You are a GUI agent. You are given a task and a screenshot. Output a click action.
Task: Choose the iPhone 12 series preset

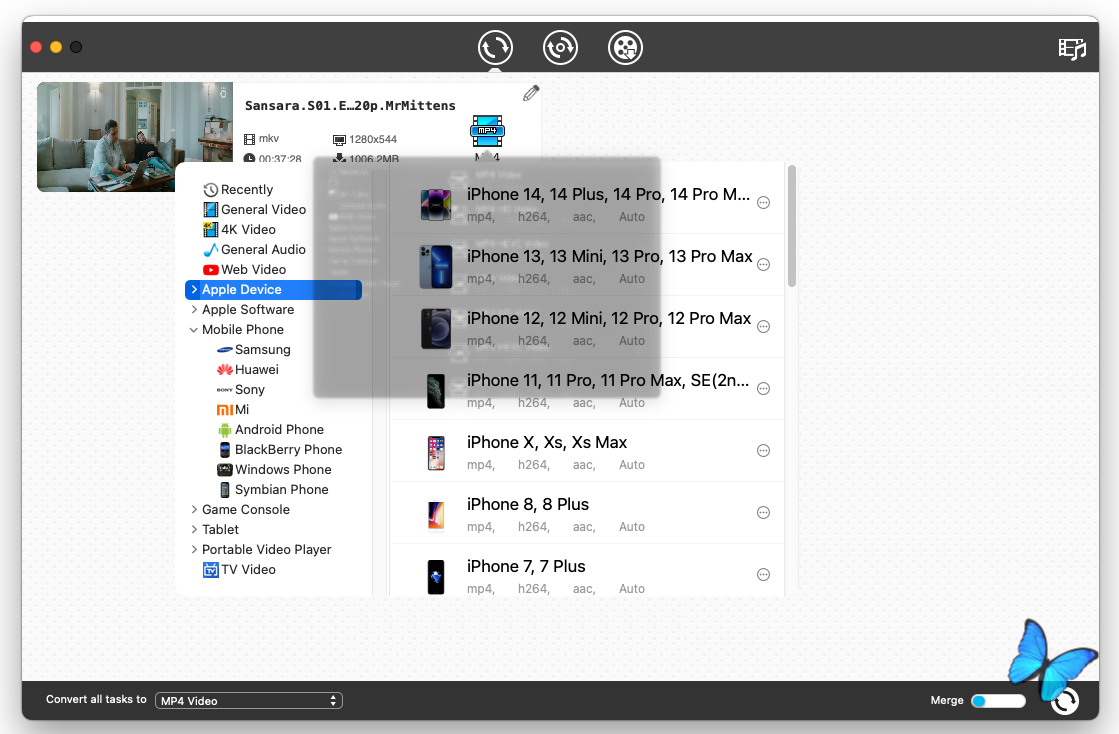pos(587,327)
